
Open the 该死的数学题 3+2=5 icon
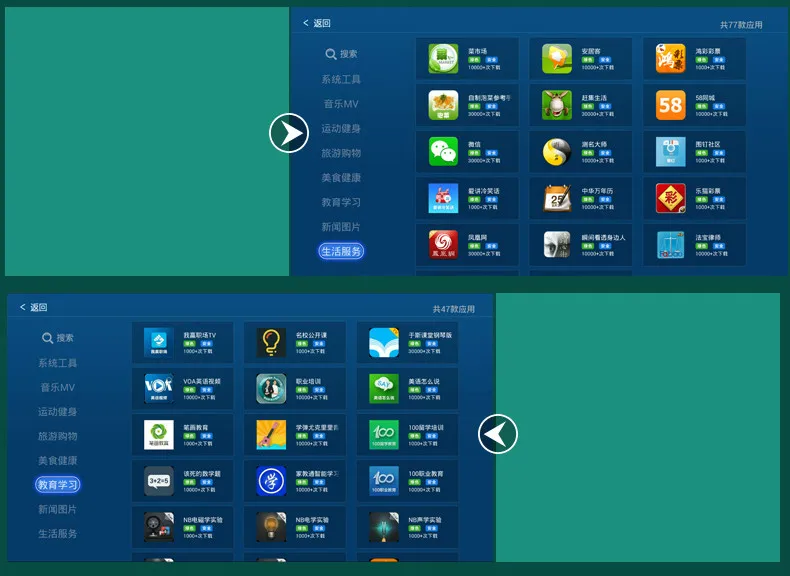(x=159, y=481)
